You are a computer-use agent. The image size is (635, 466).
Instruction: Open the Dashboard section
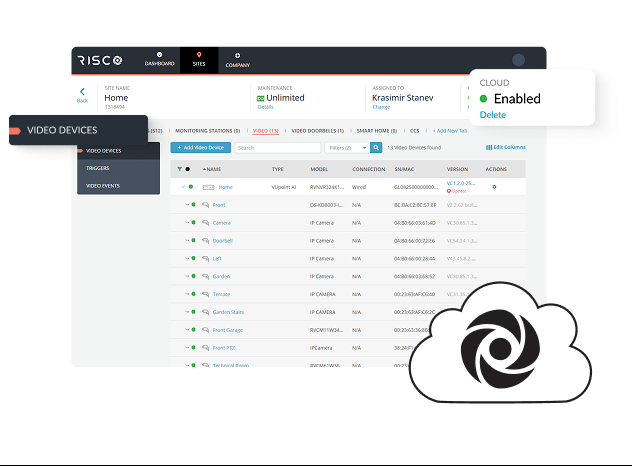click(160, 59)
